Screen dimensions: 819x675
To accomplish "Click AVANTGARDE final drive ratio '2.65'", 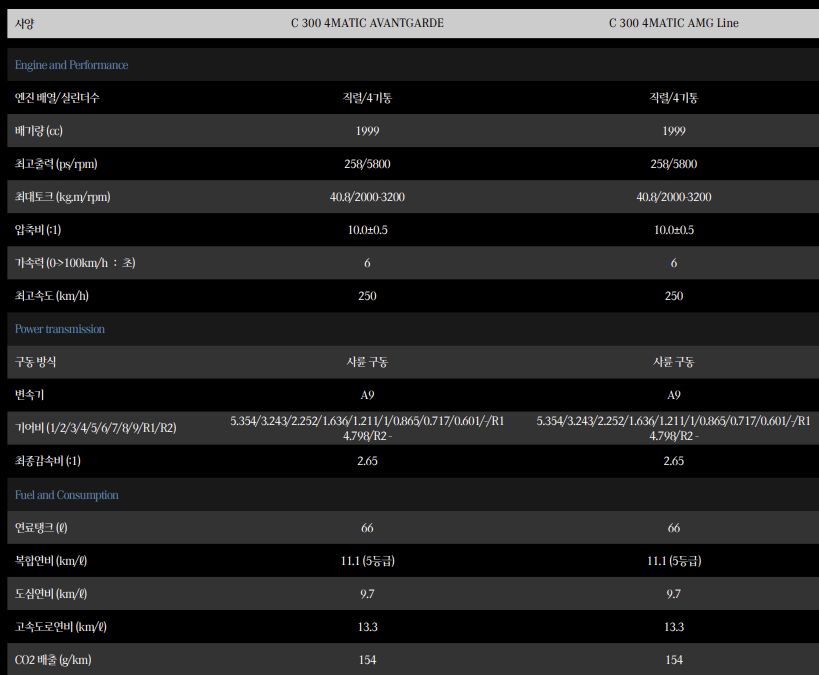I will (x=367, y=461).
